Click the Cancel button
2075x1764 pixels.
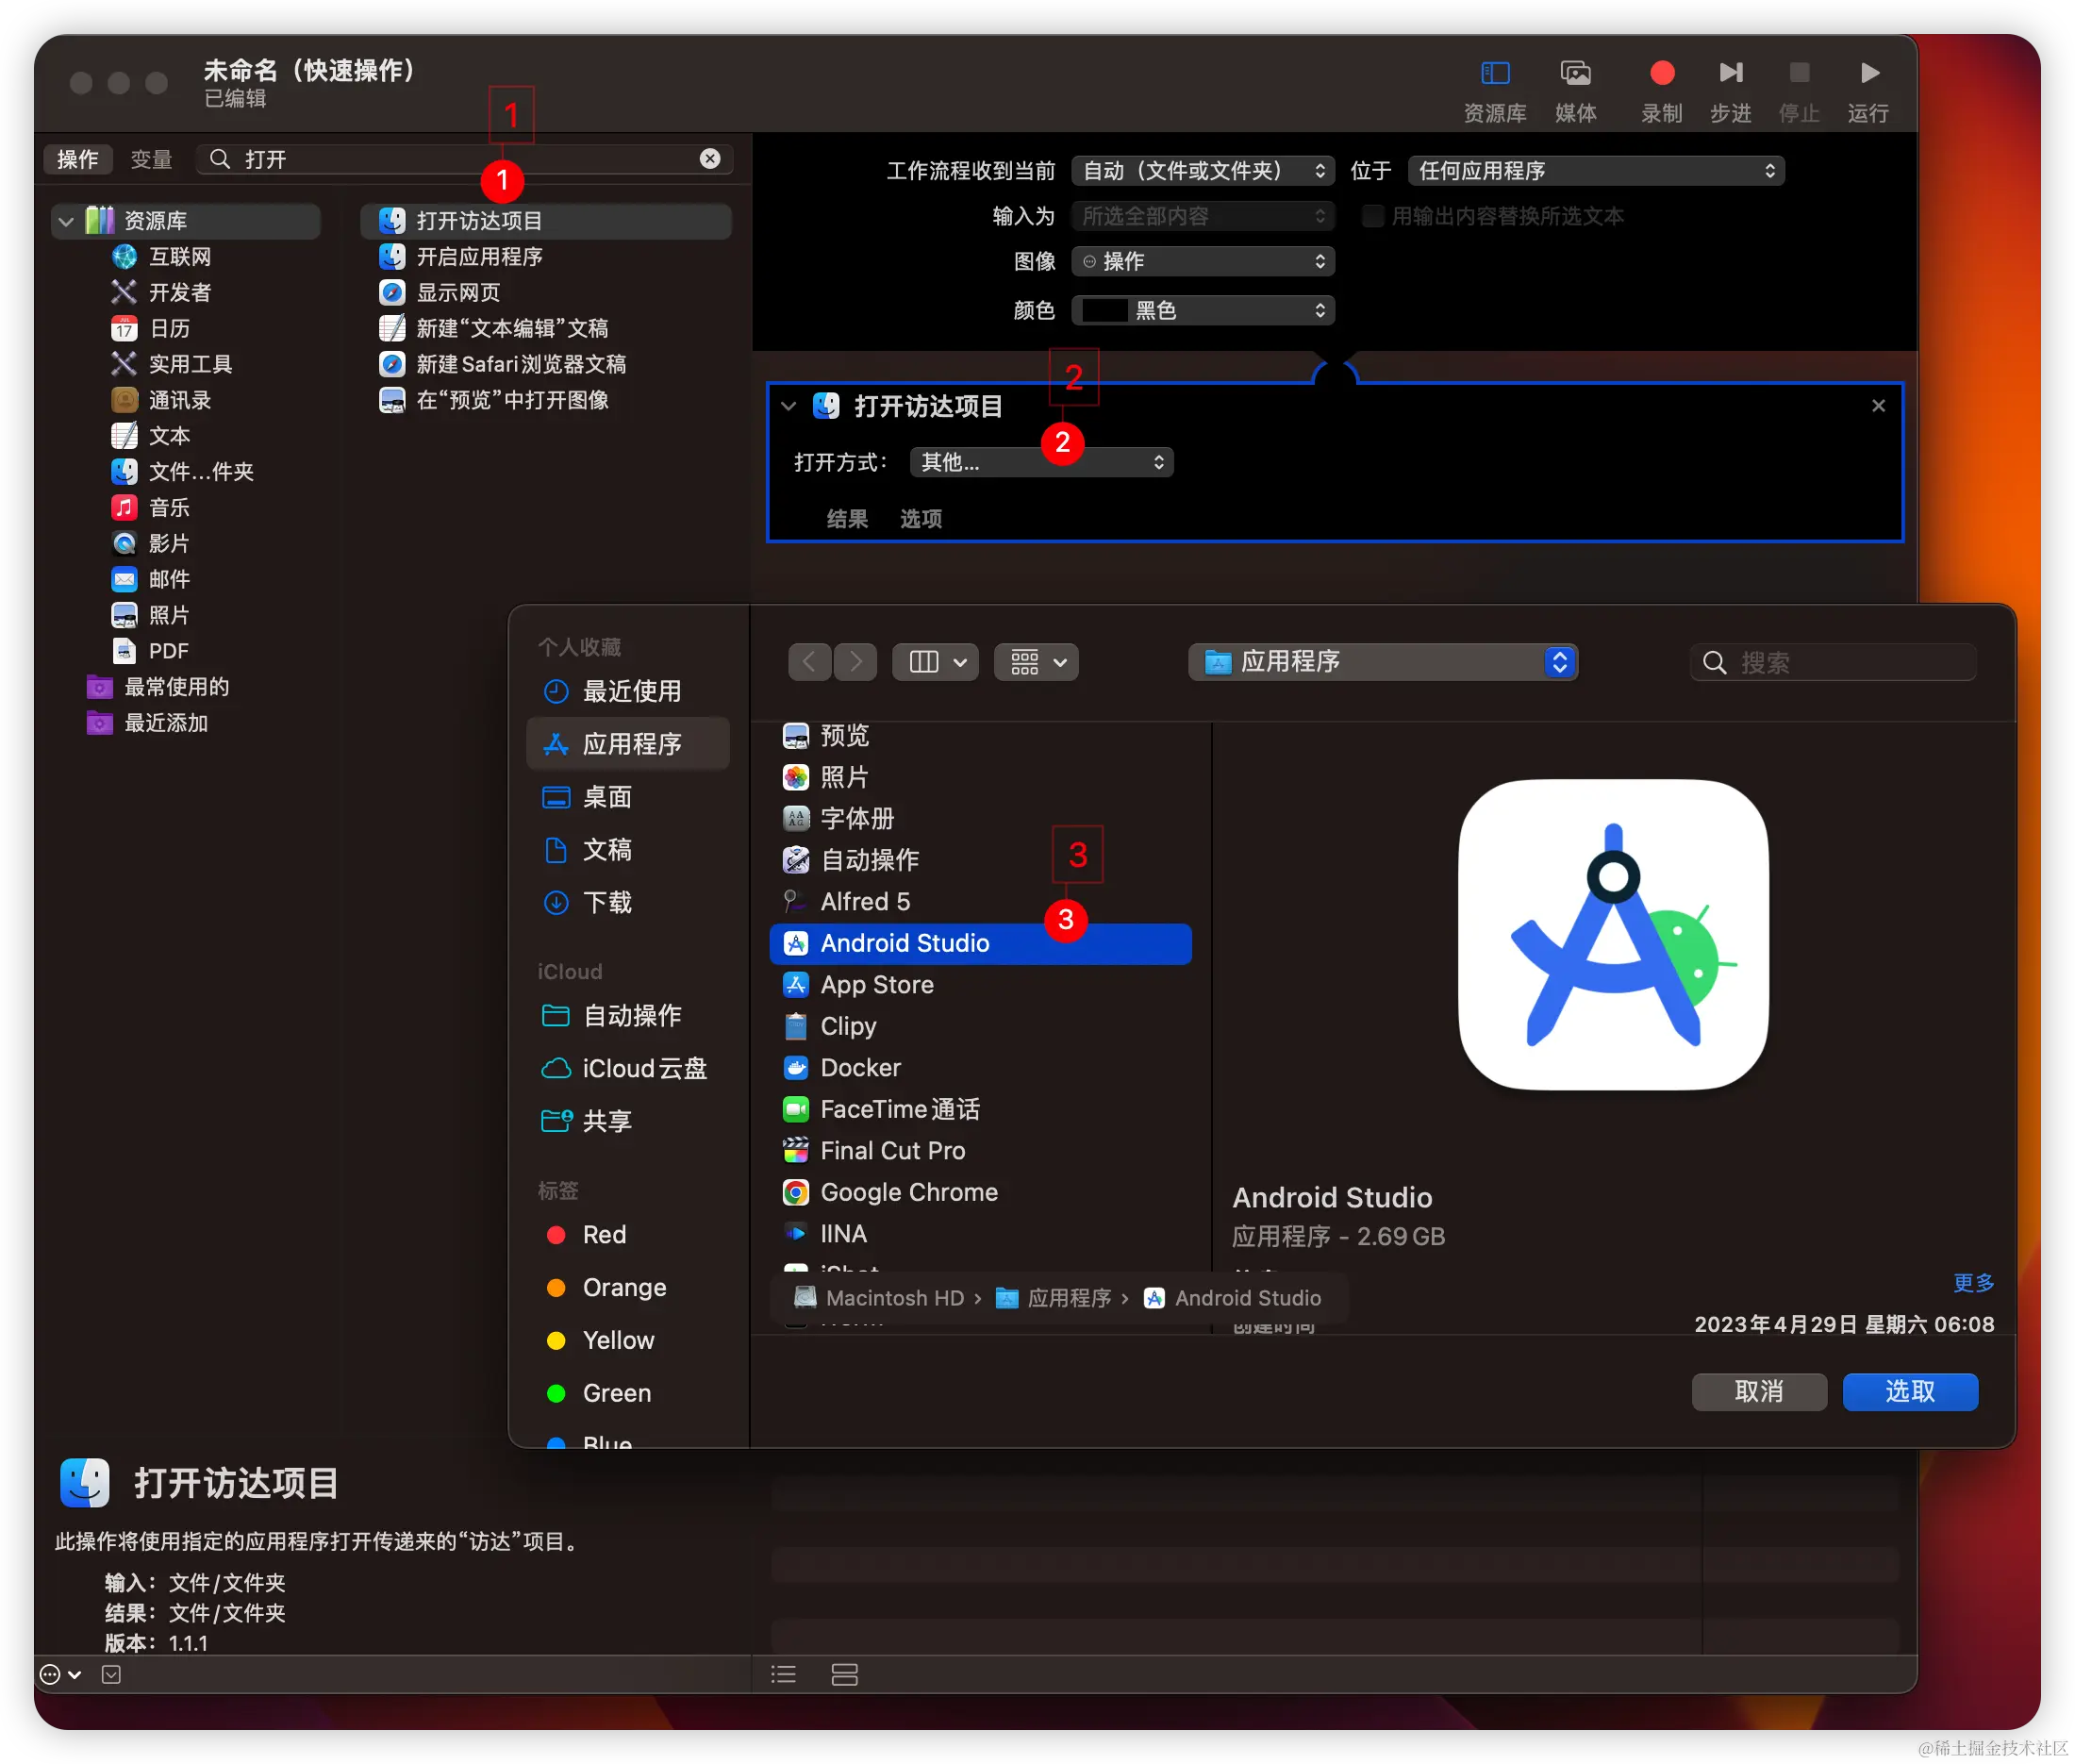click(1759, 1391)
